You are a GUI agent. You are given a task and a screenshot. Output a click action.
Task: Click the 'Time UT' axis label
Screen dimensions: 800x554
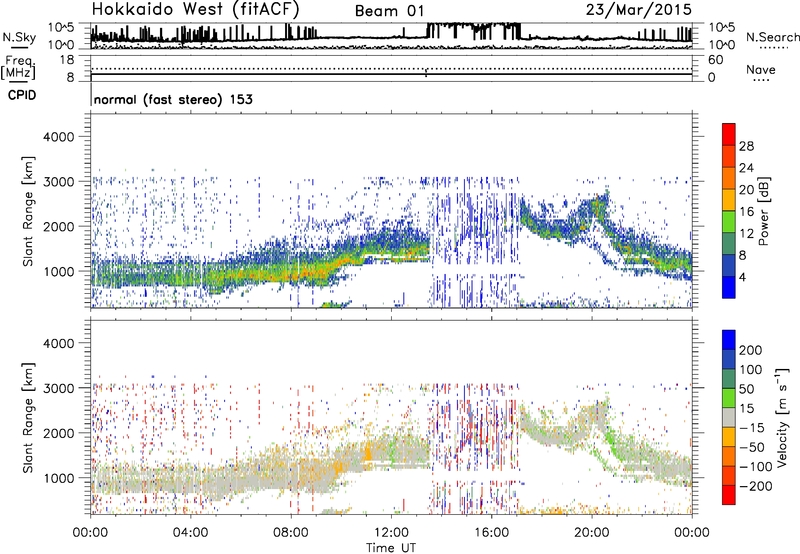[391, 547]
